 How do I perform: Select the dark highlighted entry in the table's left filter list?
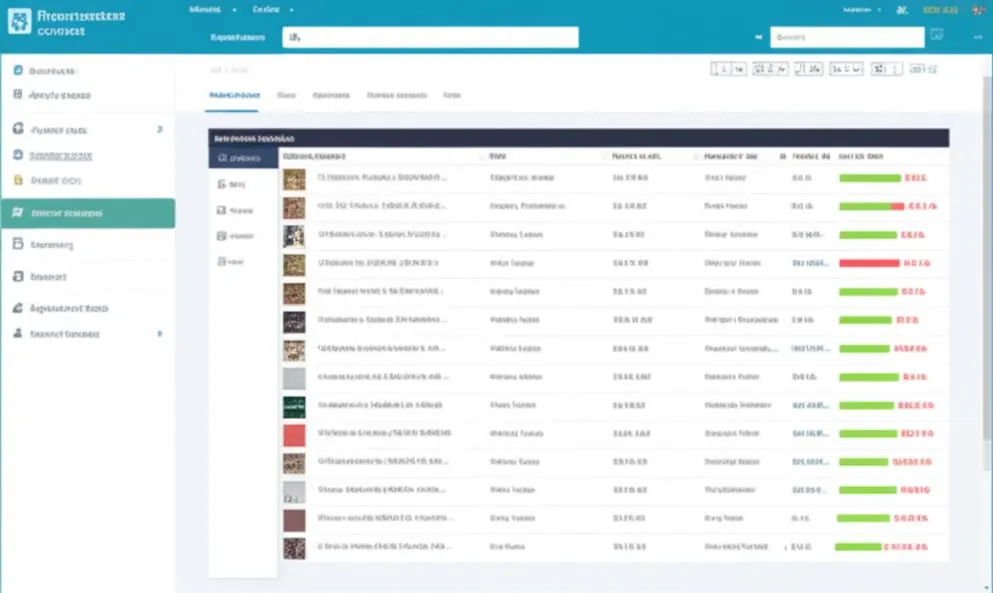243,158
